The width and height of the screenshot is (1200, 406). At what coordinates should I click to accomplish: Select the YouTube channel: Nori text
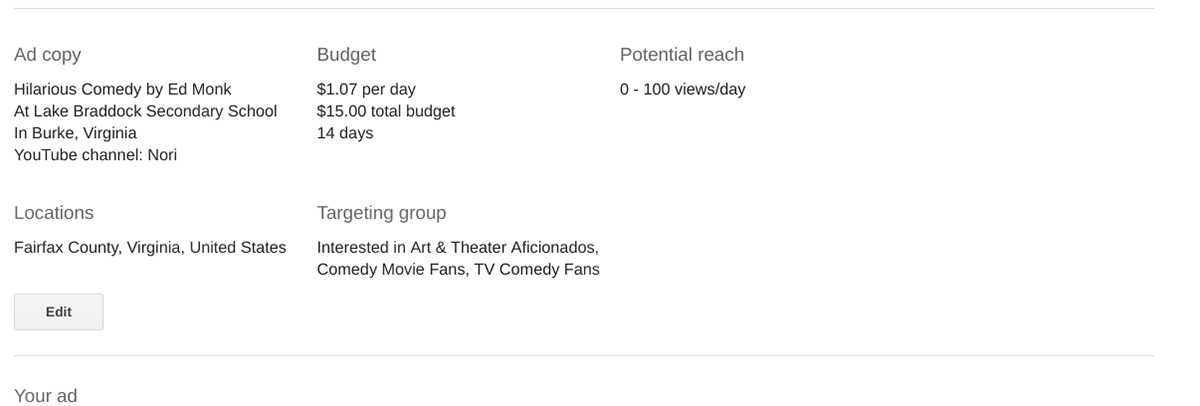(x=95, y=155)
